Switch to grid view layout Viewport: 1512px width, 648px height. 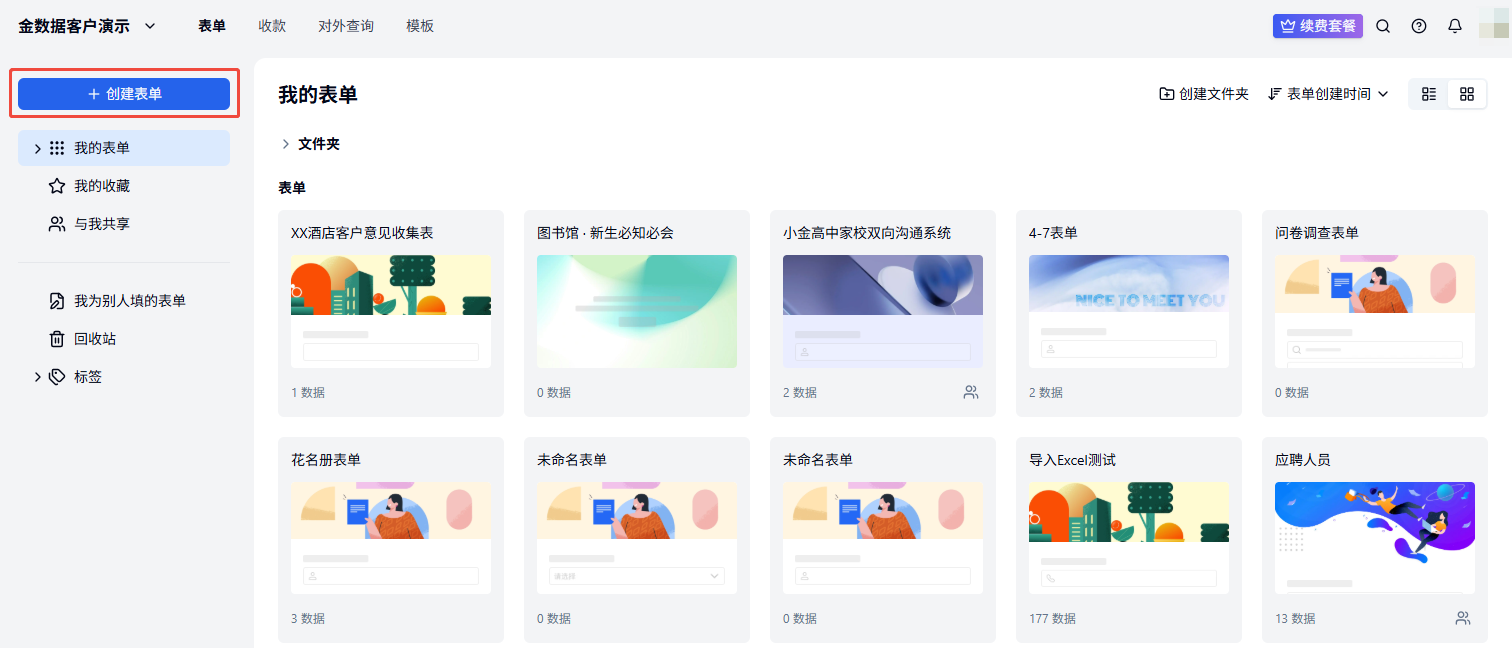(1467, 94)
